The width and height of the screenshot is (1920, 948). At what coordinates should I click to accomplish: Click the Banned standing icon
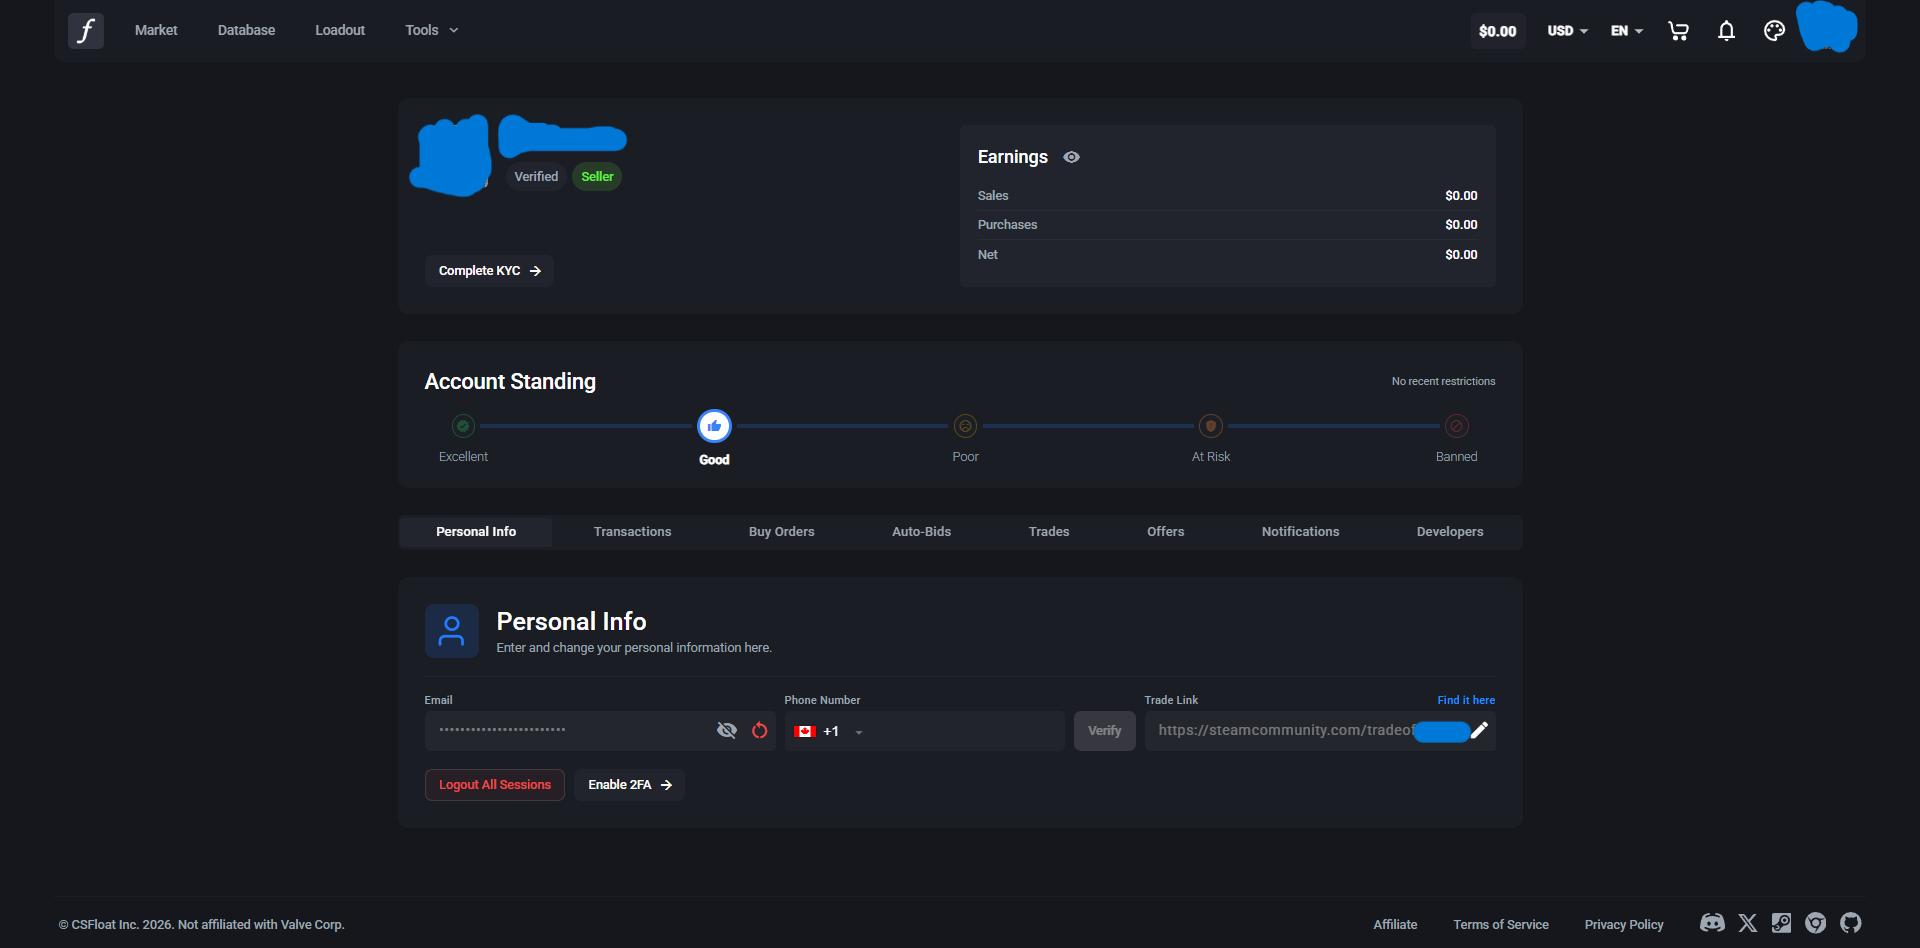[x=1457, y=426]
